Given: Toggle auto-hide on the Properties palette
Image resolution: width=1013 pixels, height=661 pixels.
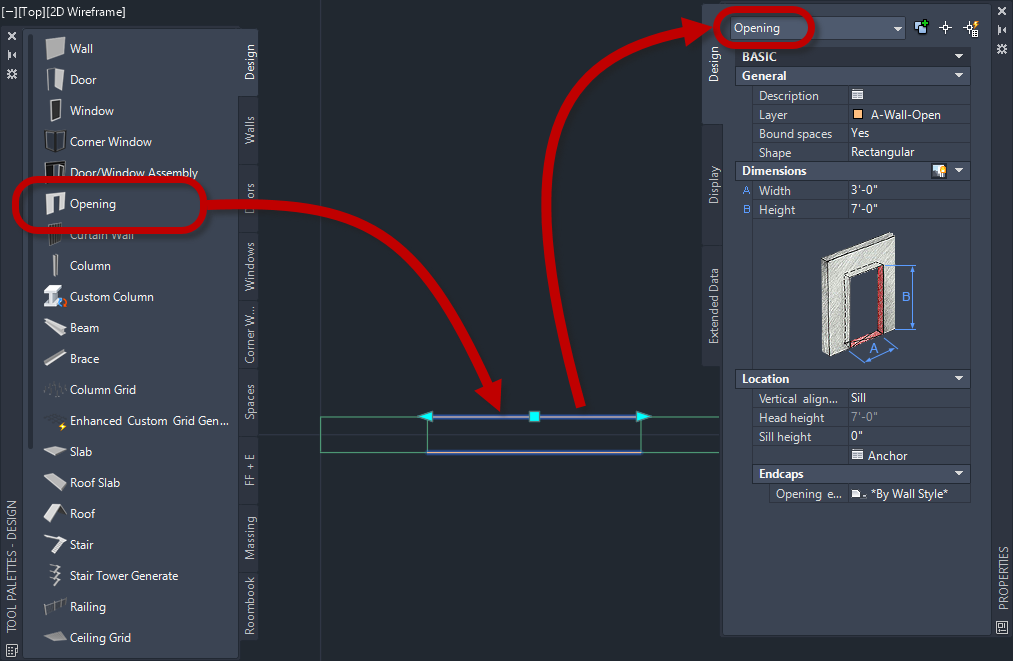Looking at the screenshot, I should 1001,30.
